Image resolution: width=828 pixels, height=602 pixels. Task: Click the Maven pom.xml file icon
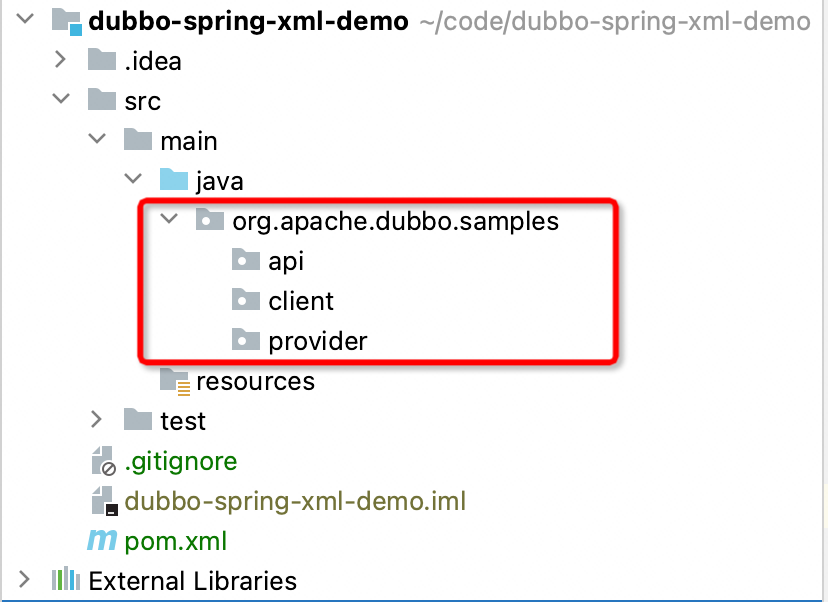(x=102, y=541)
